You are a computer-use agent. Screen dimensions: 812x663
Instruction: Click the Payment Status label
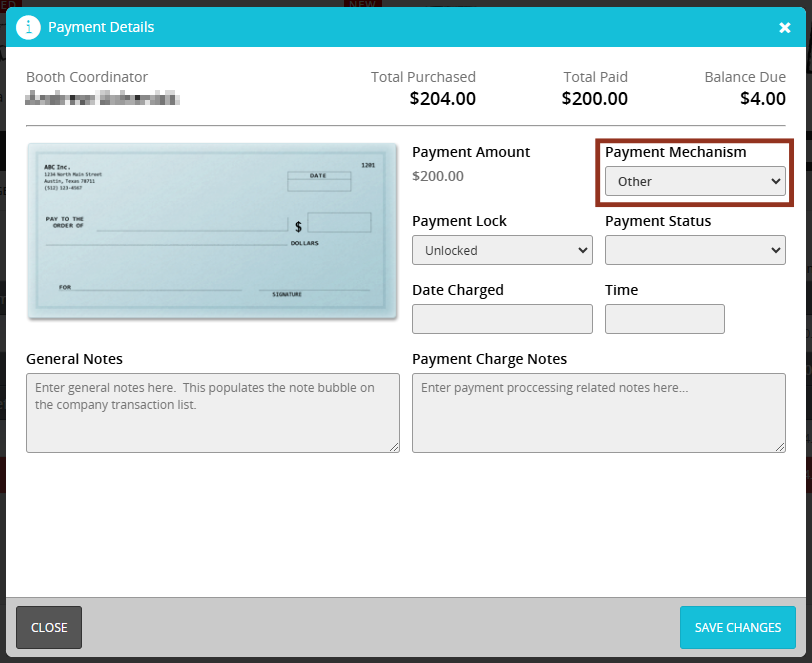[658, 221]
